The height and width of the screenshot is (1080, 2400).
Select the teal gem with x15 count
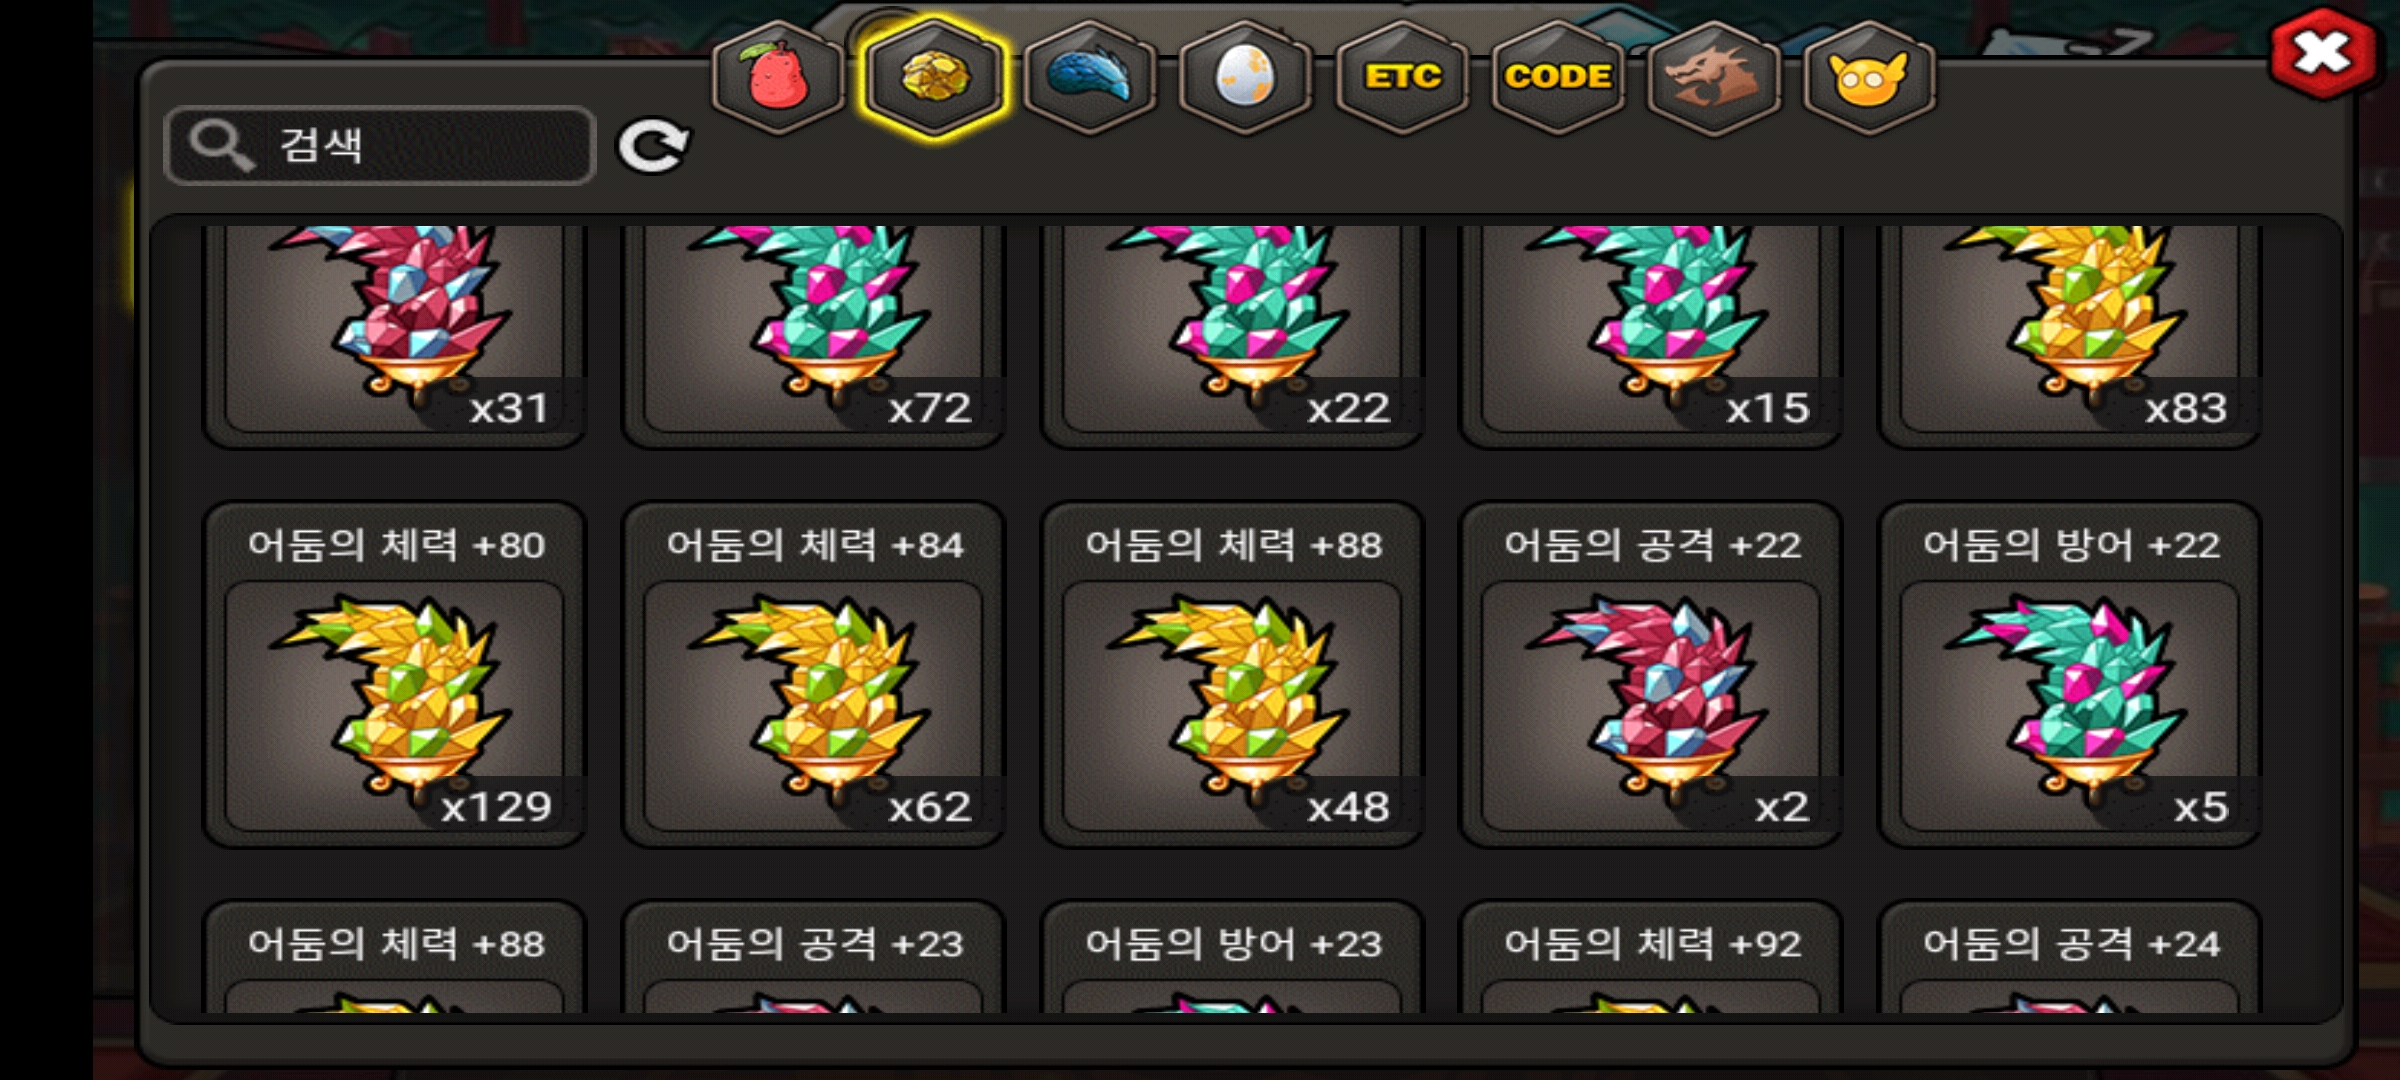point(1651,335)
